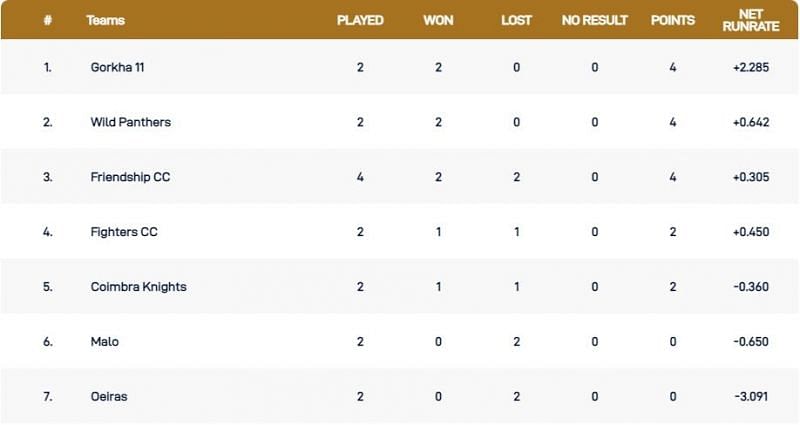800x425 pixels.
Task: Click Friendship CC played value 4
Action: pos(360,177)
